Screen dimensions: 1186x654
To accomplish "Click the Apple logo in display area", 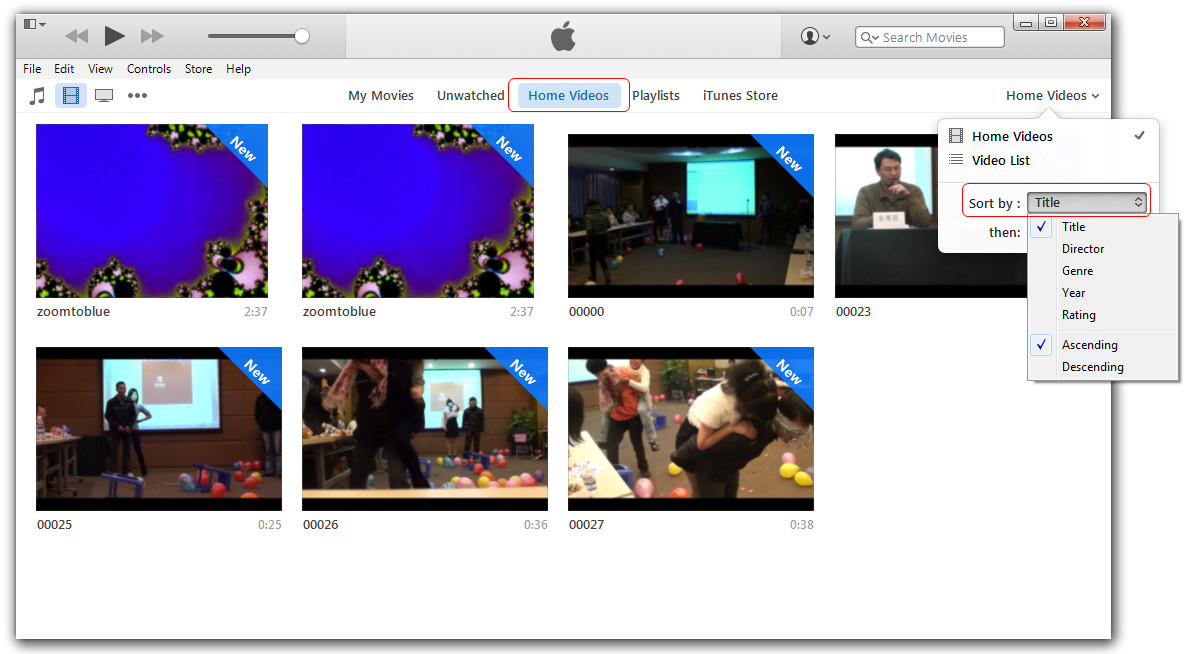I will click(x=563, y=36).
